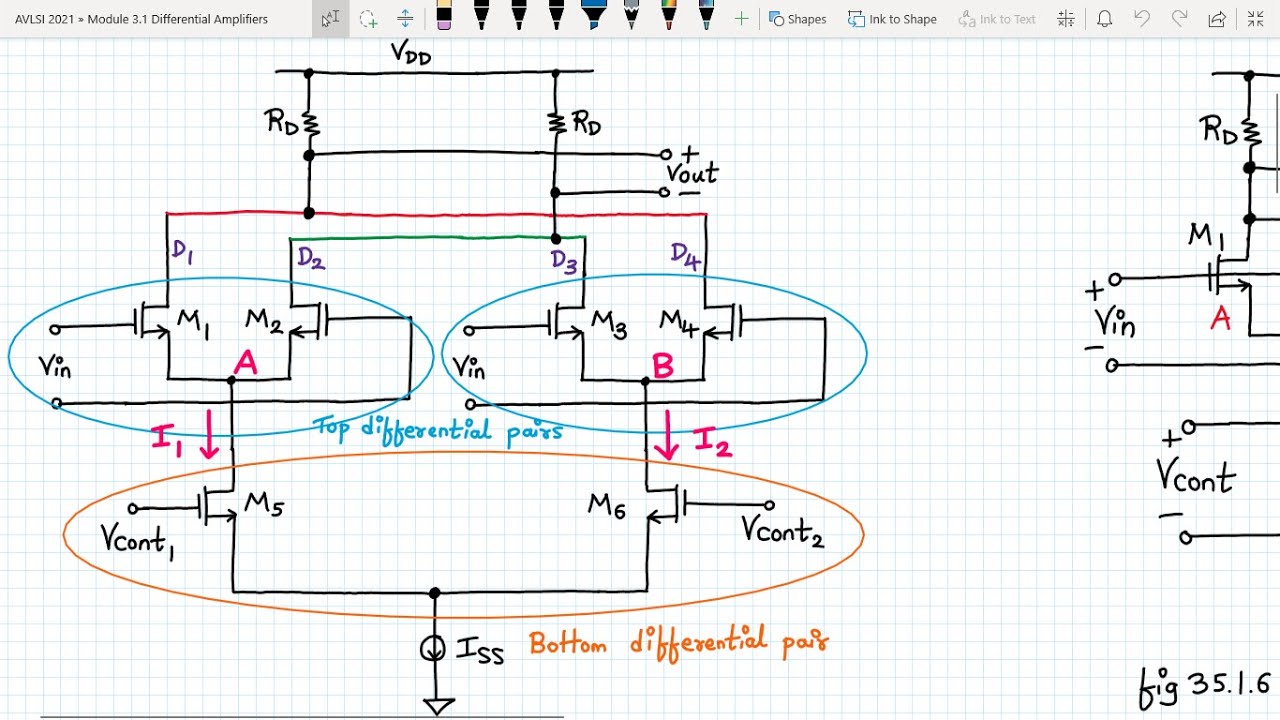Select the blue highlighter pen
The image size is (1280, 720).
click(x=594, y=16)
